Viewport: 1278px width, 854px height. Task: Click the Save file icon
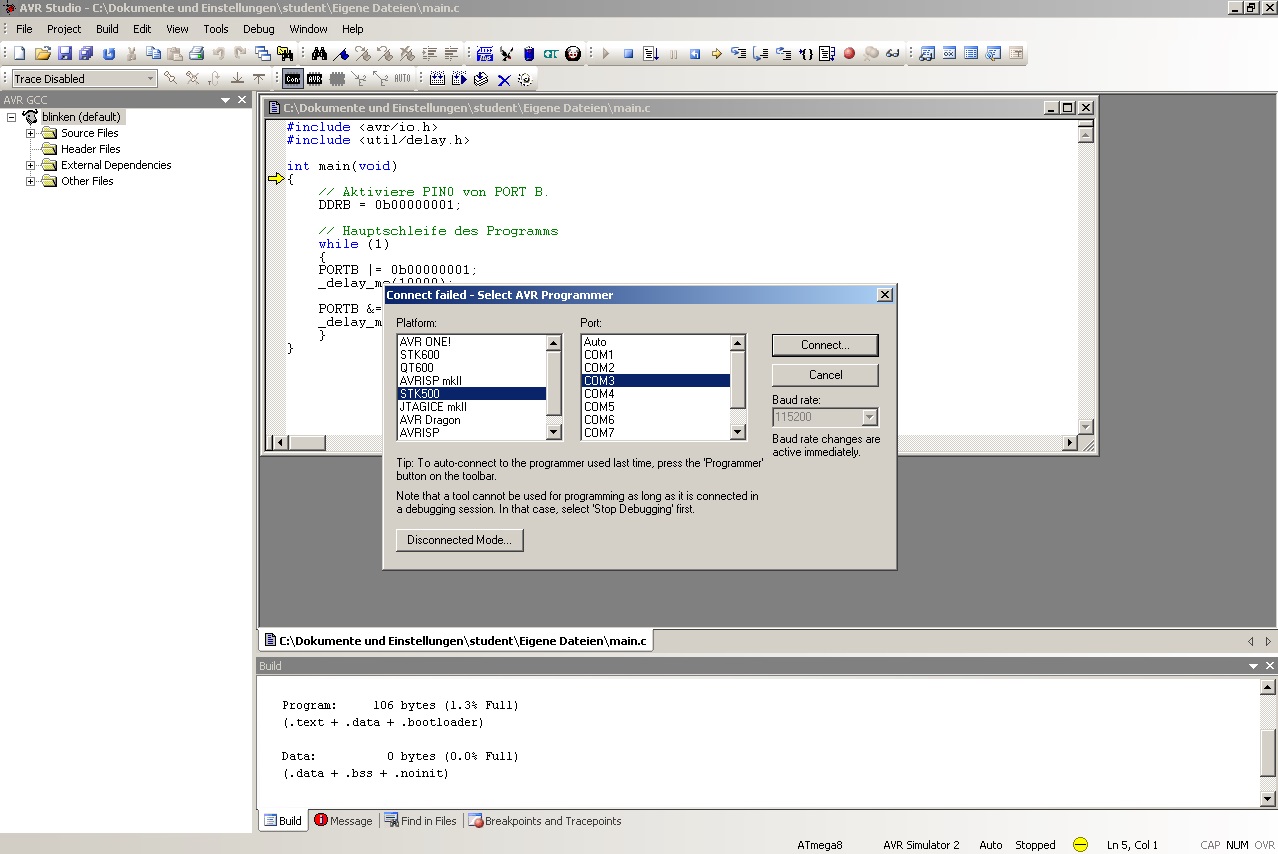click(x=64, y=54)
